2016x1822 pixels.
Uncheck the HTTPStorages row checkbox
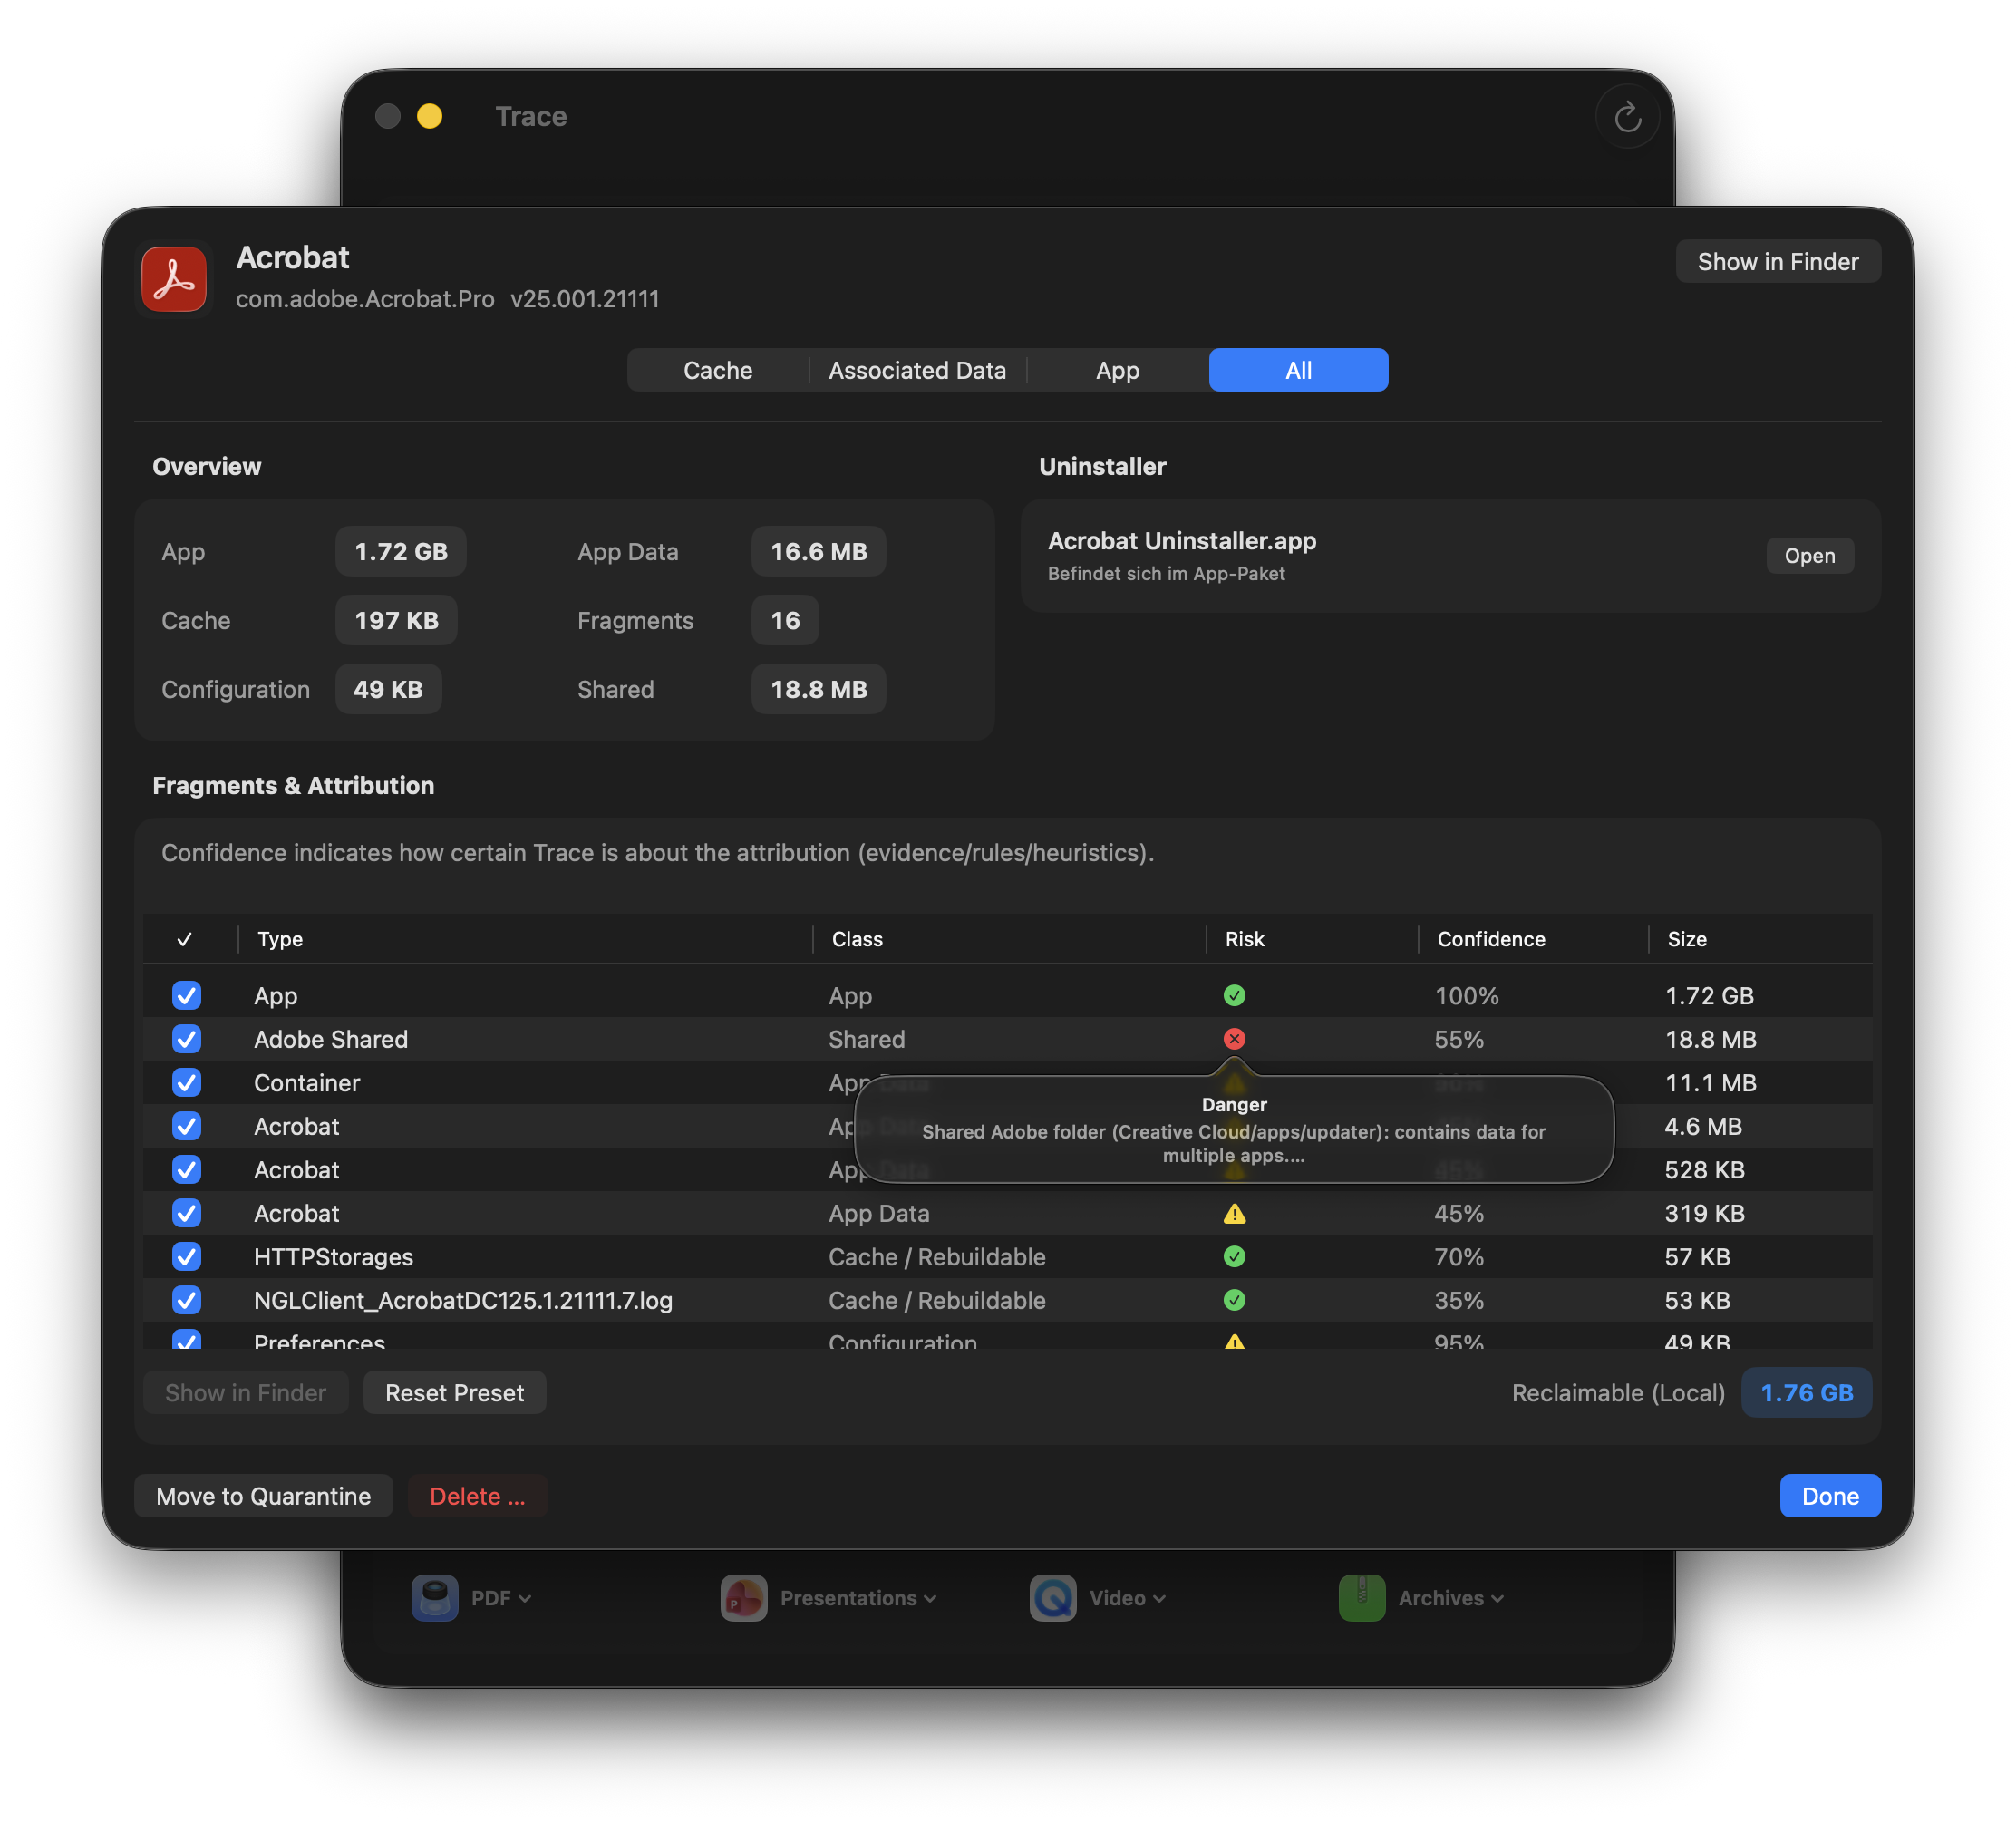point(187,1257)
